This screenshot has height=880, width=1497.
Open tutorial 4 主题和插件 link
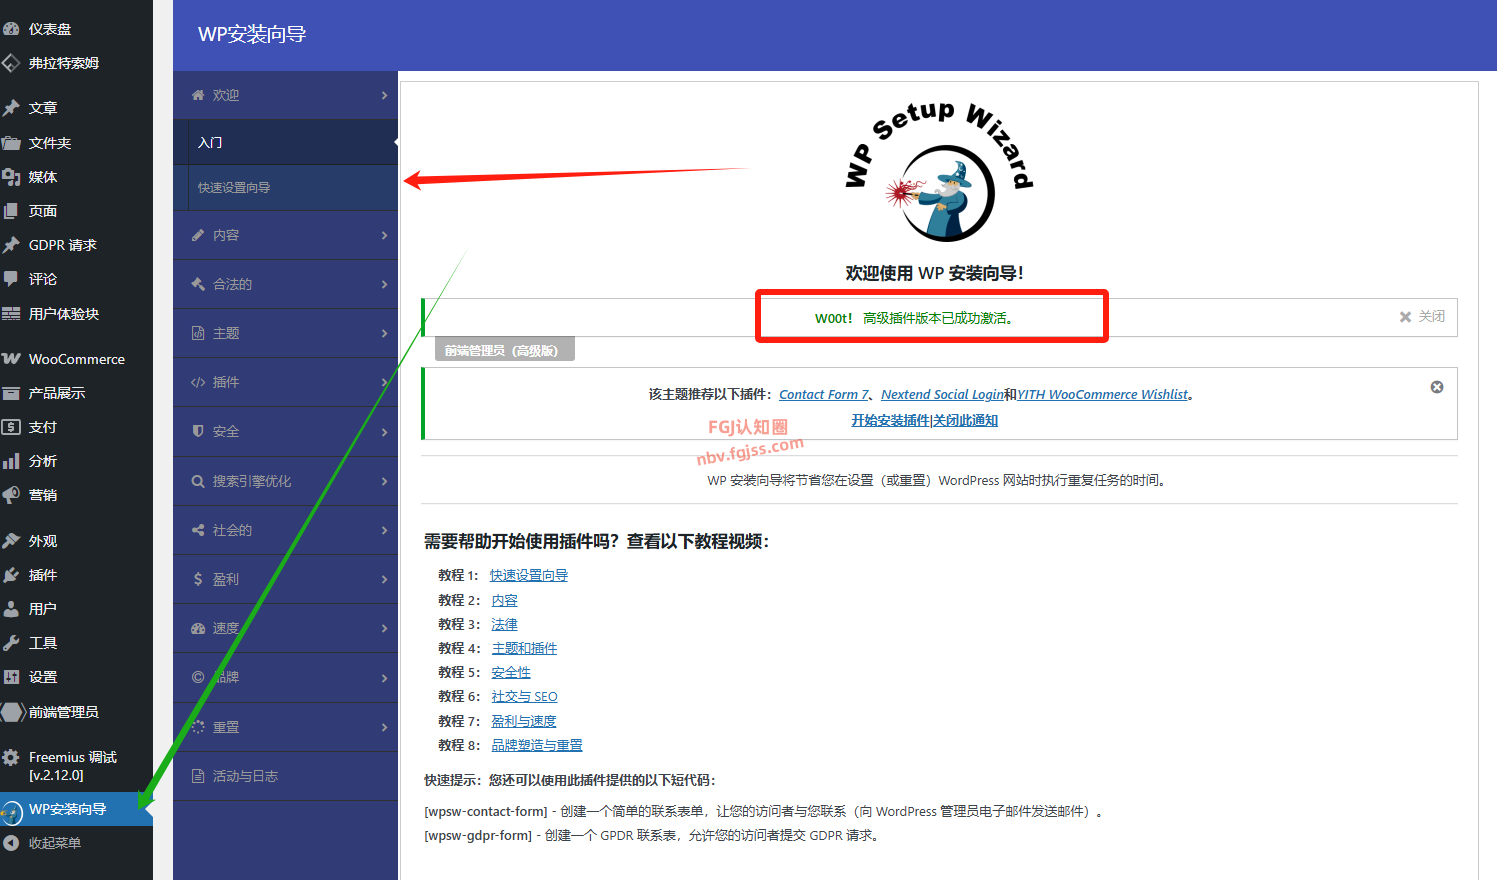click(524, 648)
